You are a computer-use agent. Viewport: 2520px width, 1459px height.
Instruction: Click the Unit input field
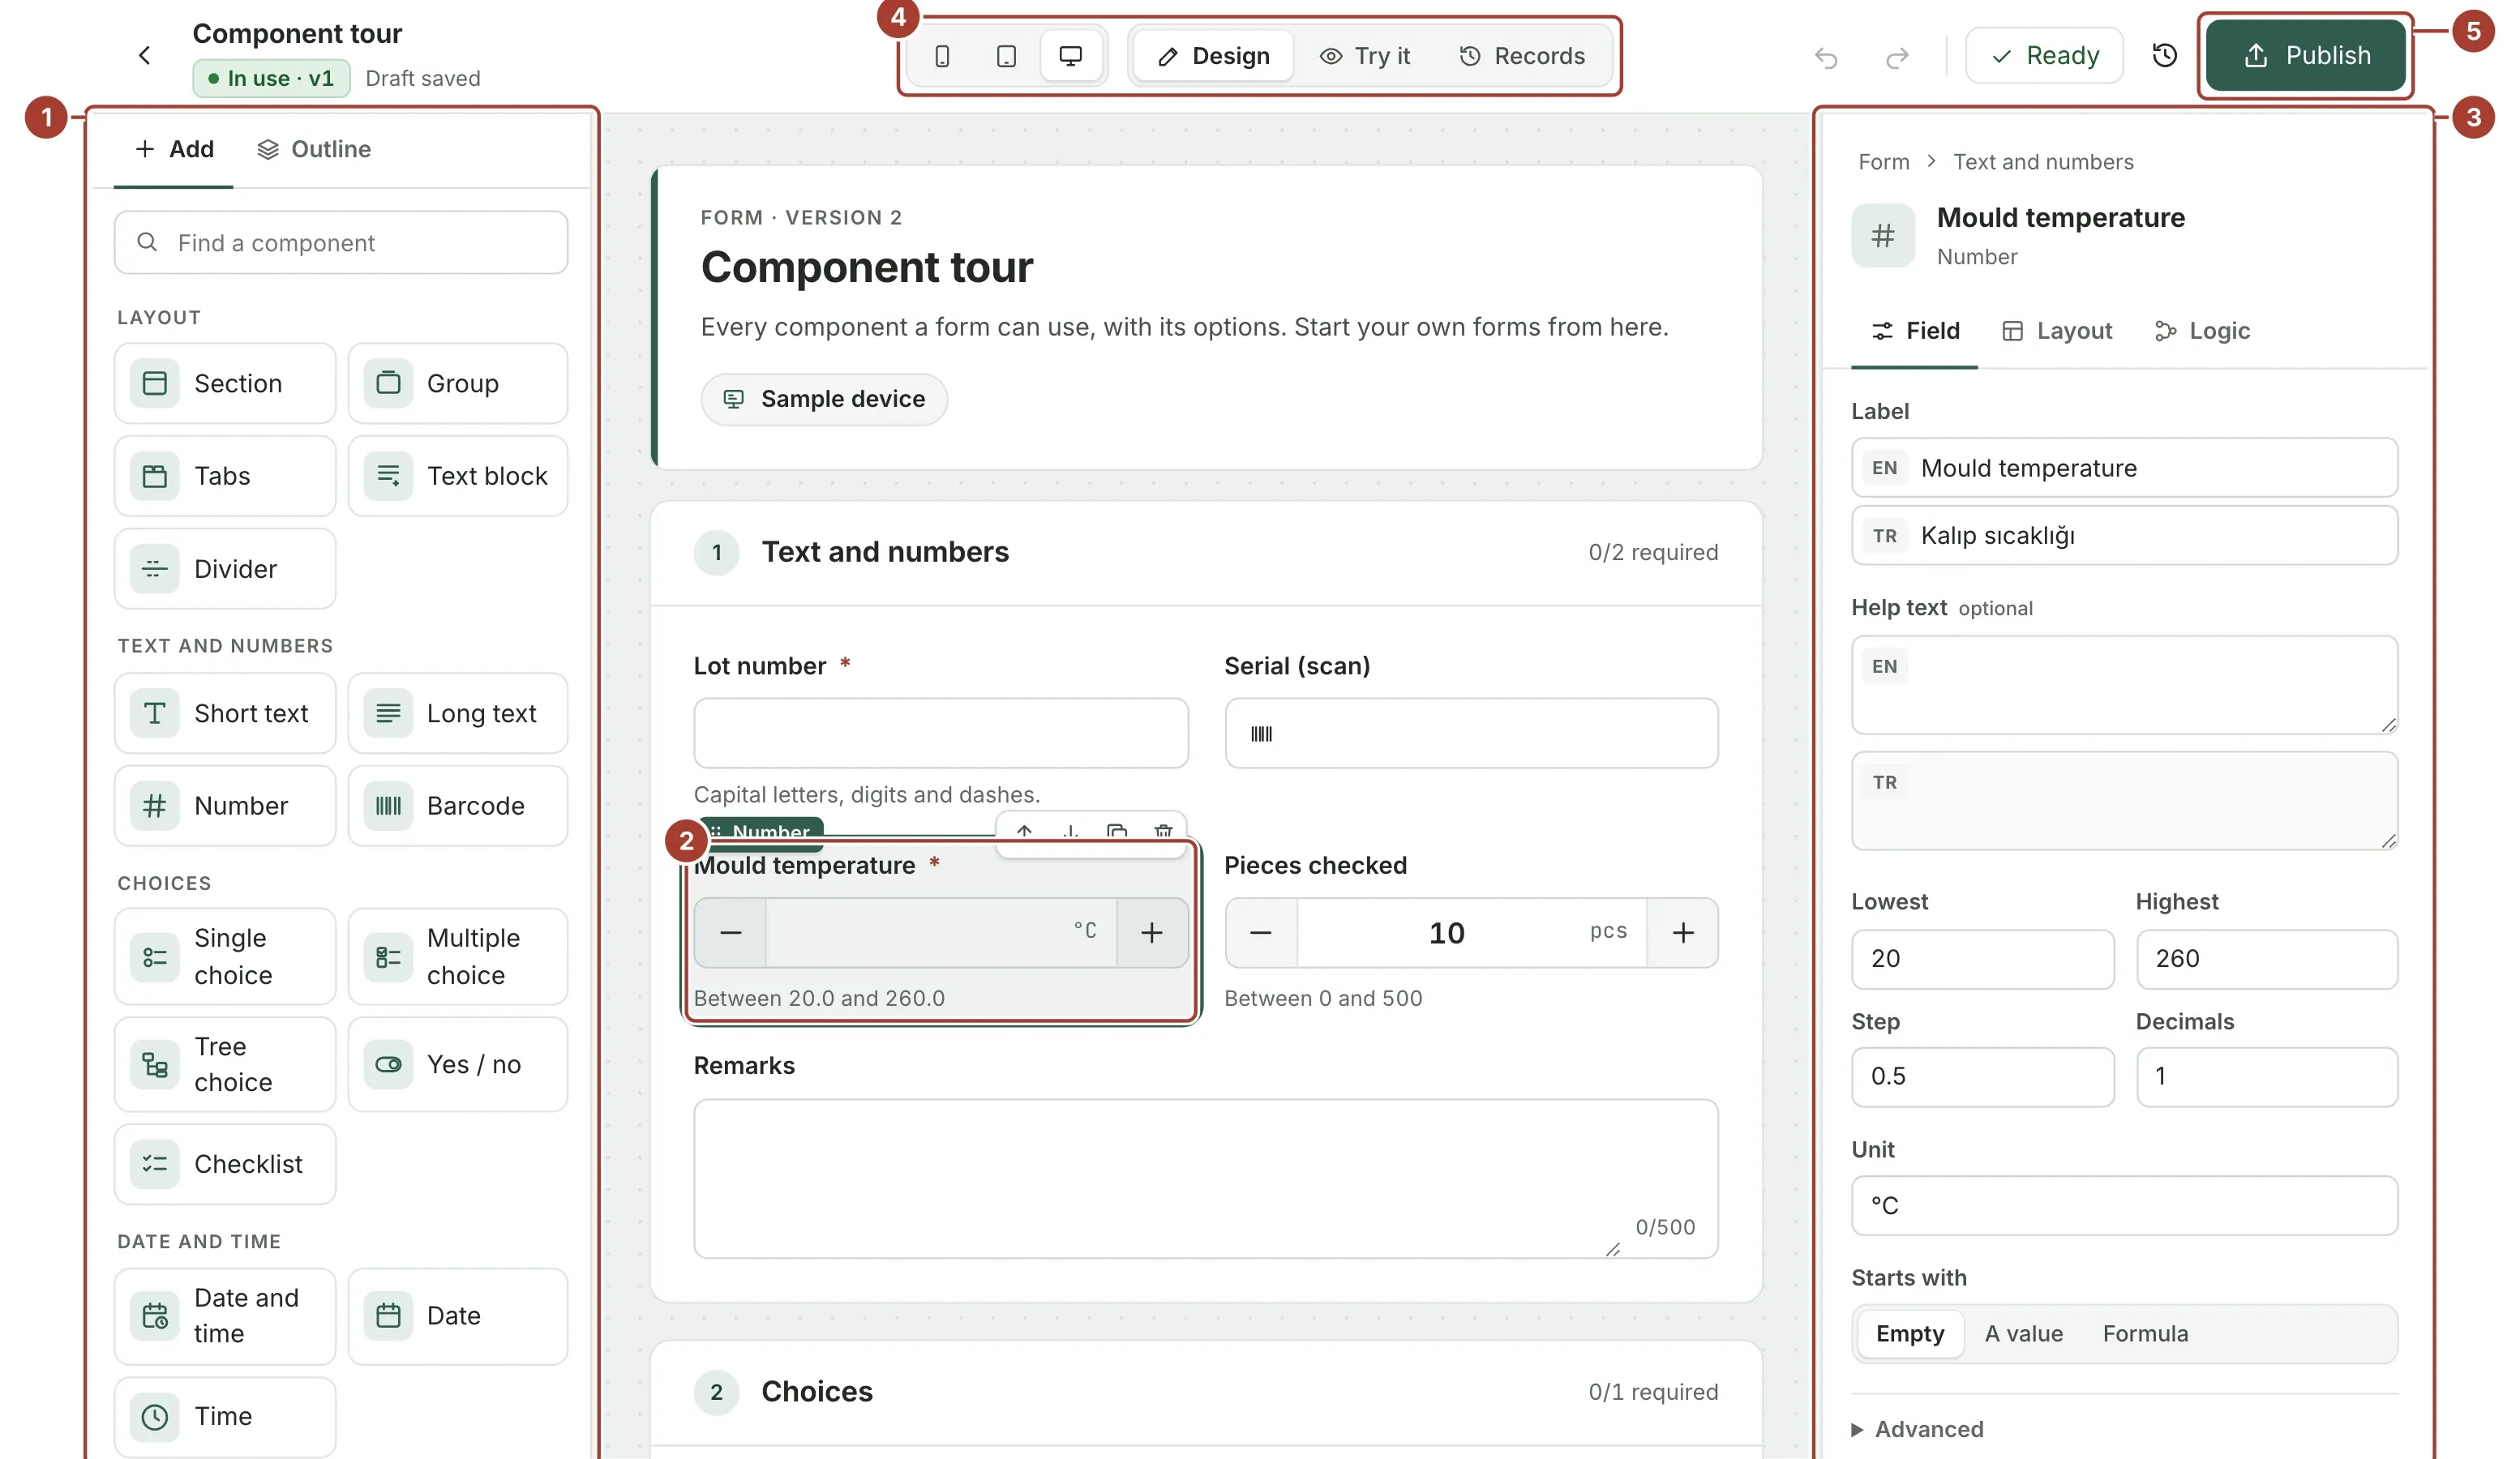[x=2124, y=1205]
